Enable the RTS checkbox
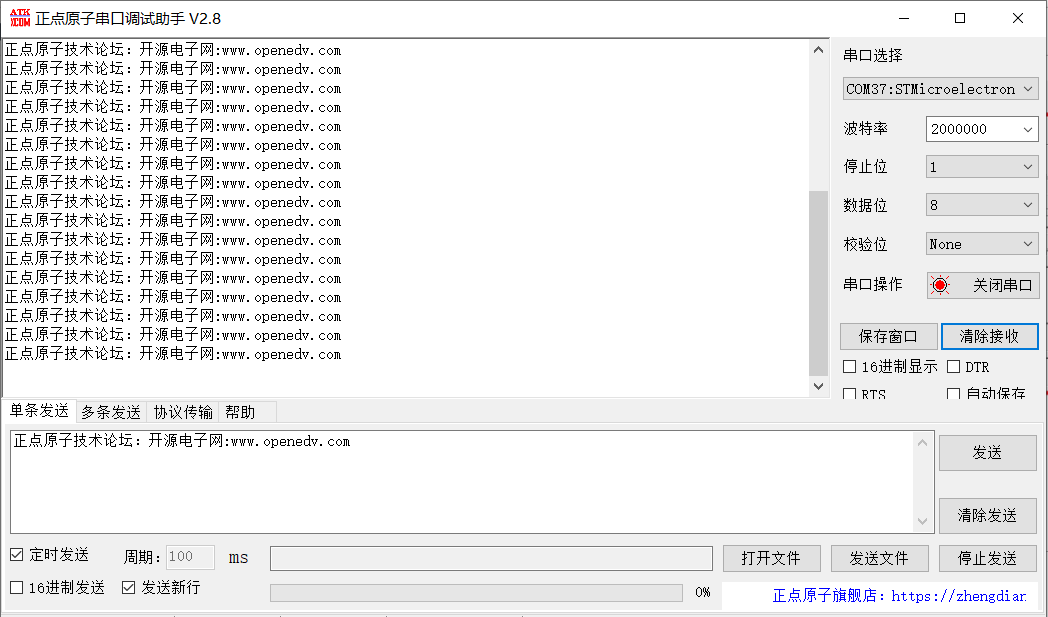Viewport: 1048px width, 617px height. (x=851, y=394)
